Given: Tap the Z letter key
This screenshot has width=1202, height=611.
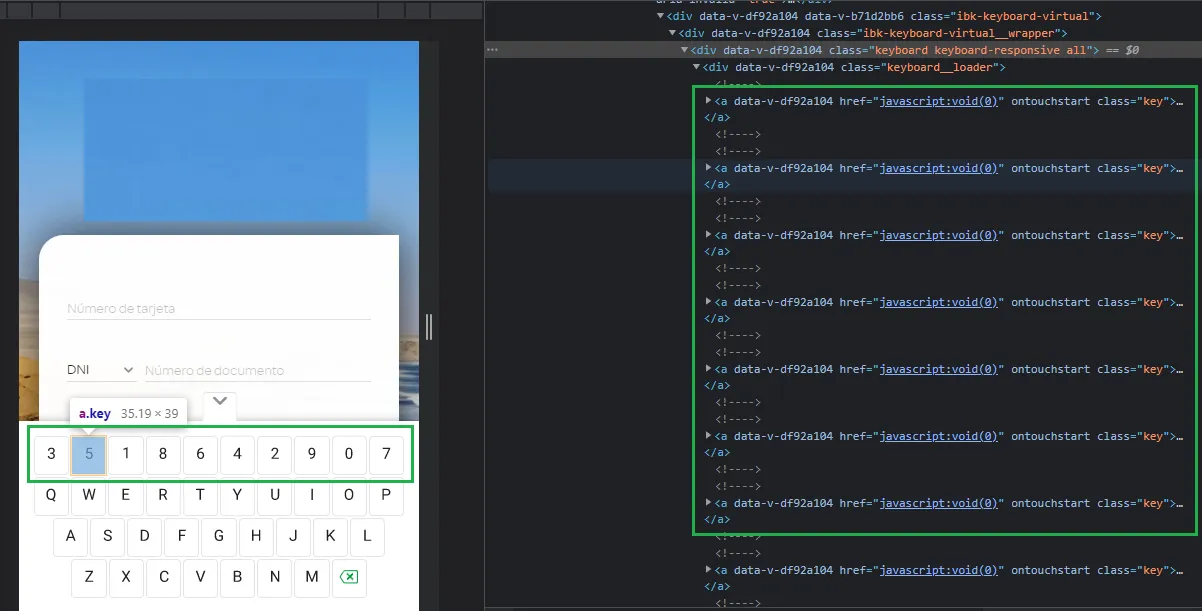Looking at the screenshot, I should click(89, 577).
